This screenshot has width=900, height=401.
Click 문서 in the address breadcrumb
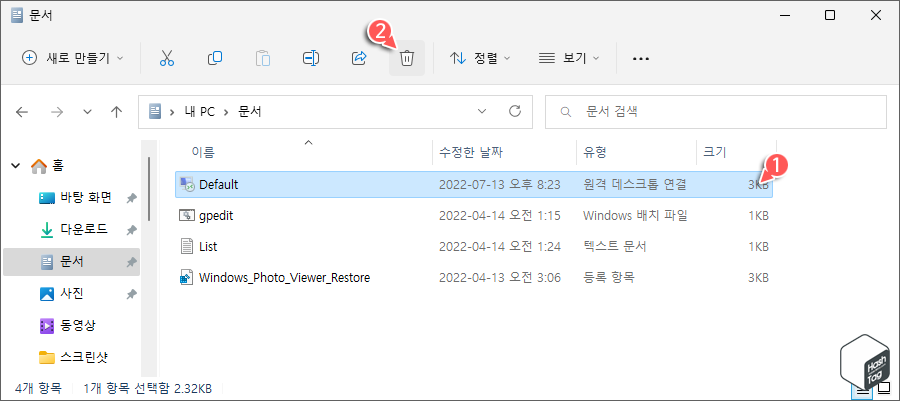pyautogui.click(x=250, y=112)
